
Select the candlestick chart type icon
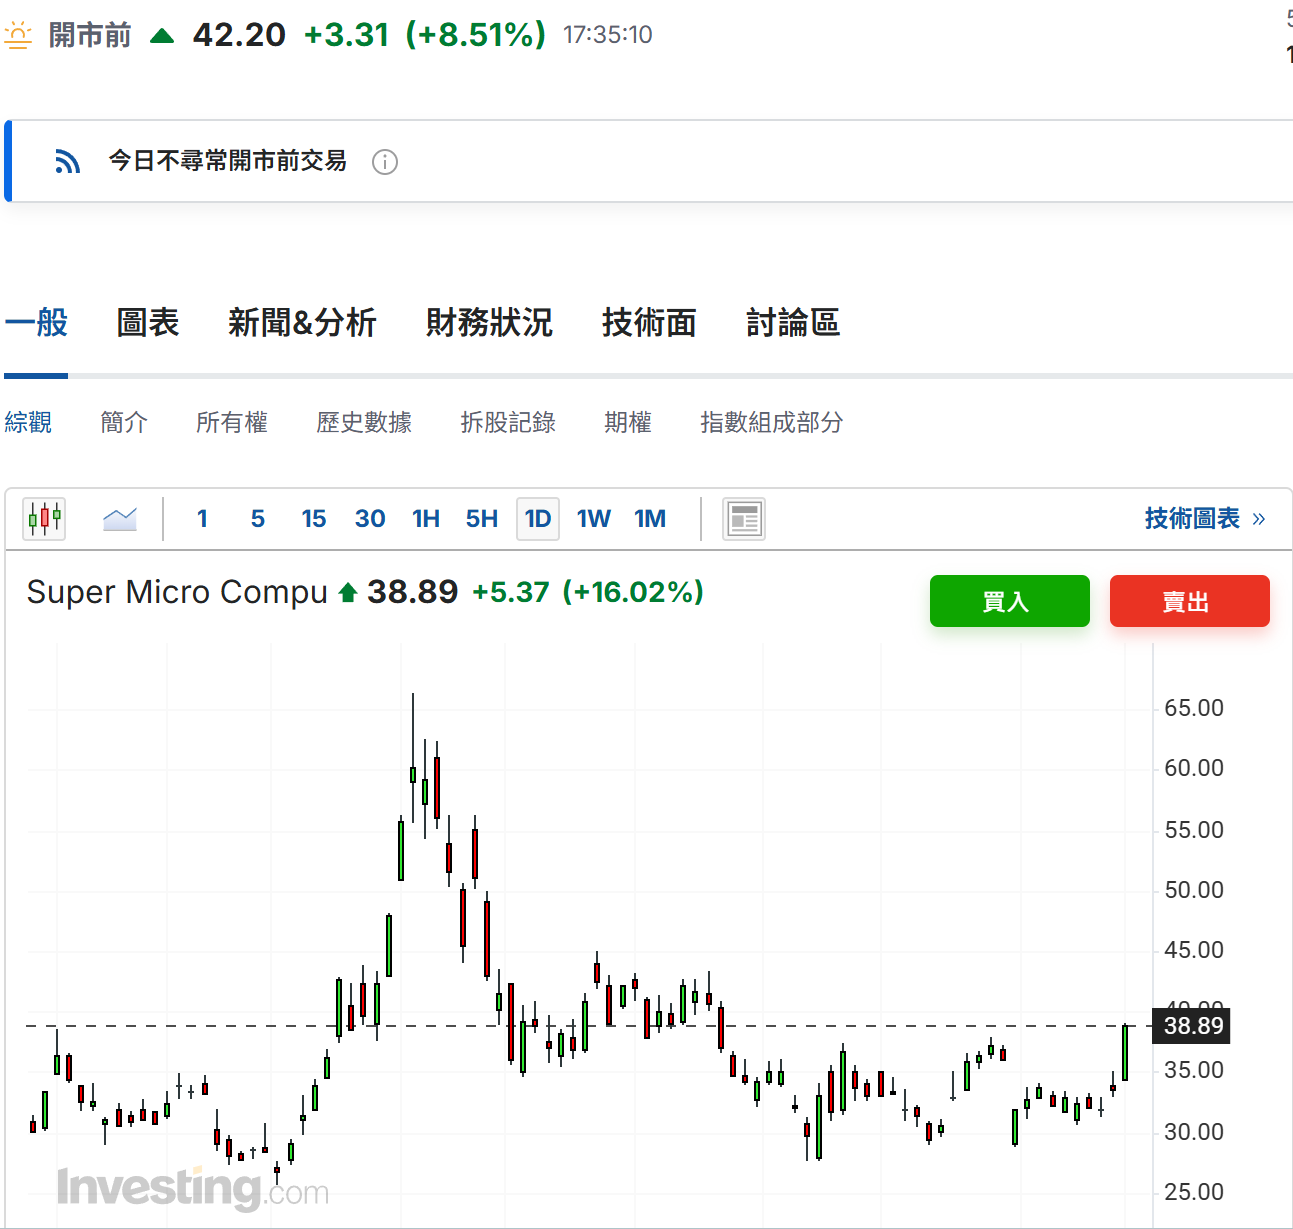(x=44, y=519)
